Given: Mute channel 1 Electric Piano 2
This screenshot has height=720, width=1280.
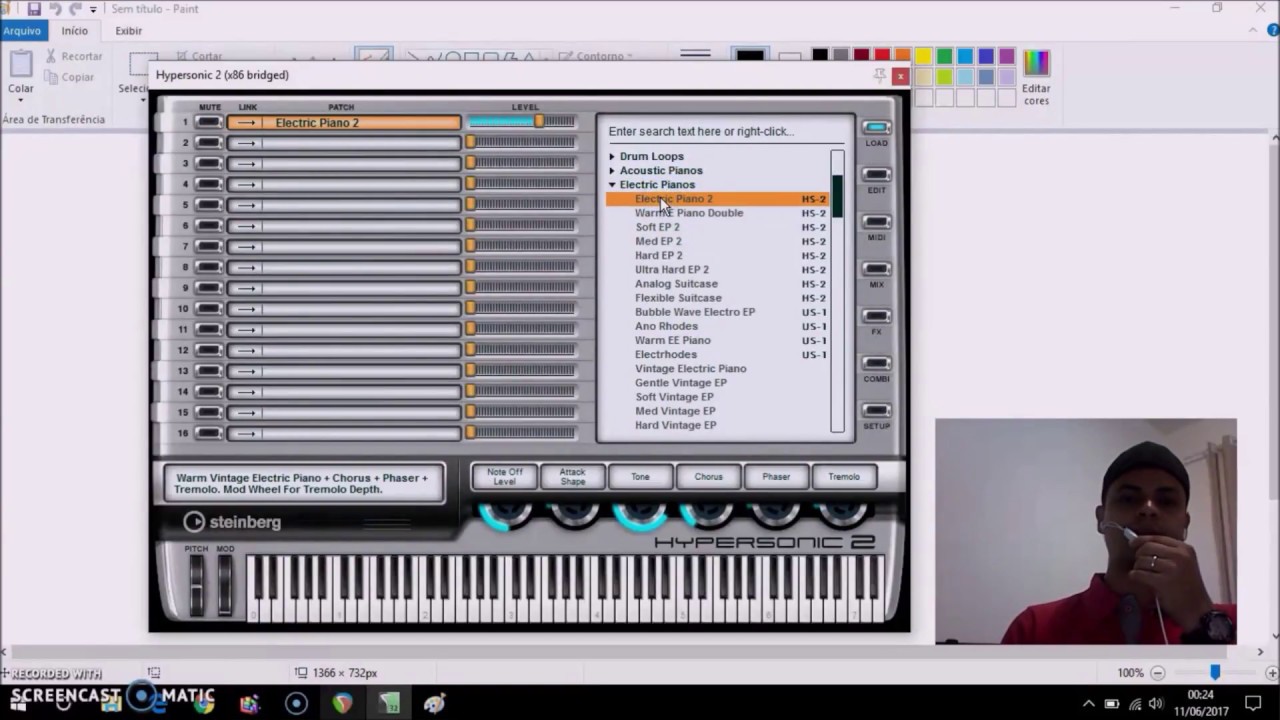Looking at the screenshot, I should coord(209,123).
